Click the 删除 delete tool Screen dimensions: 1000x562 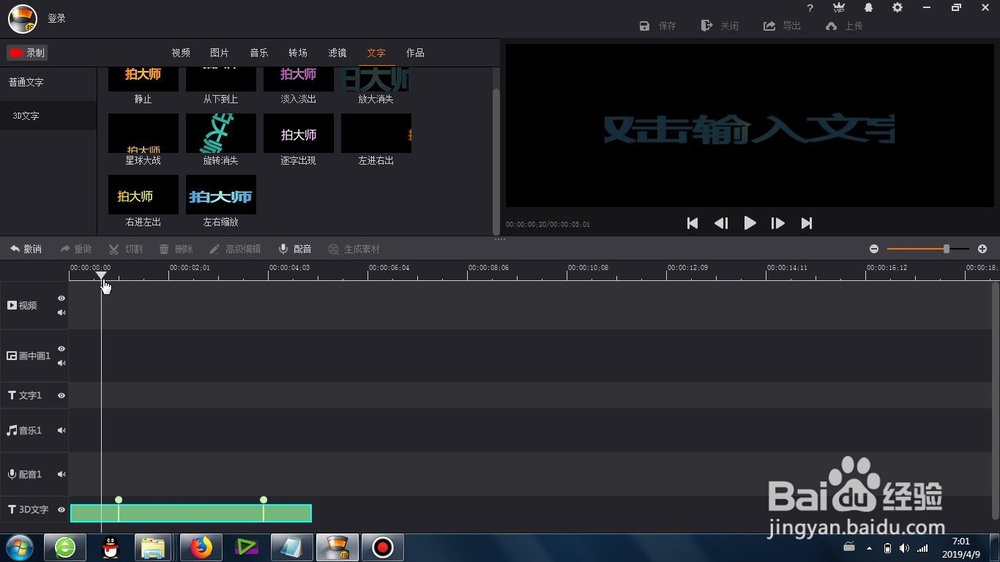pos(176,249)
